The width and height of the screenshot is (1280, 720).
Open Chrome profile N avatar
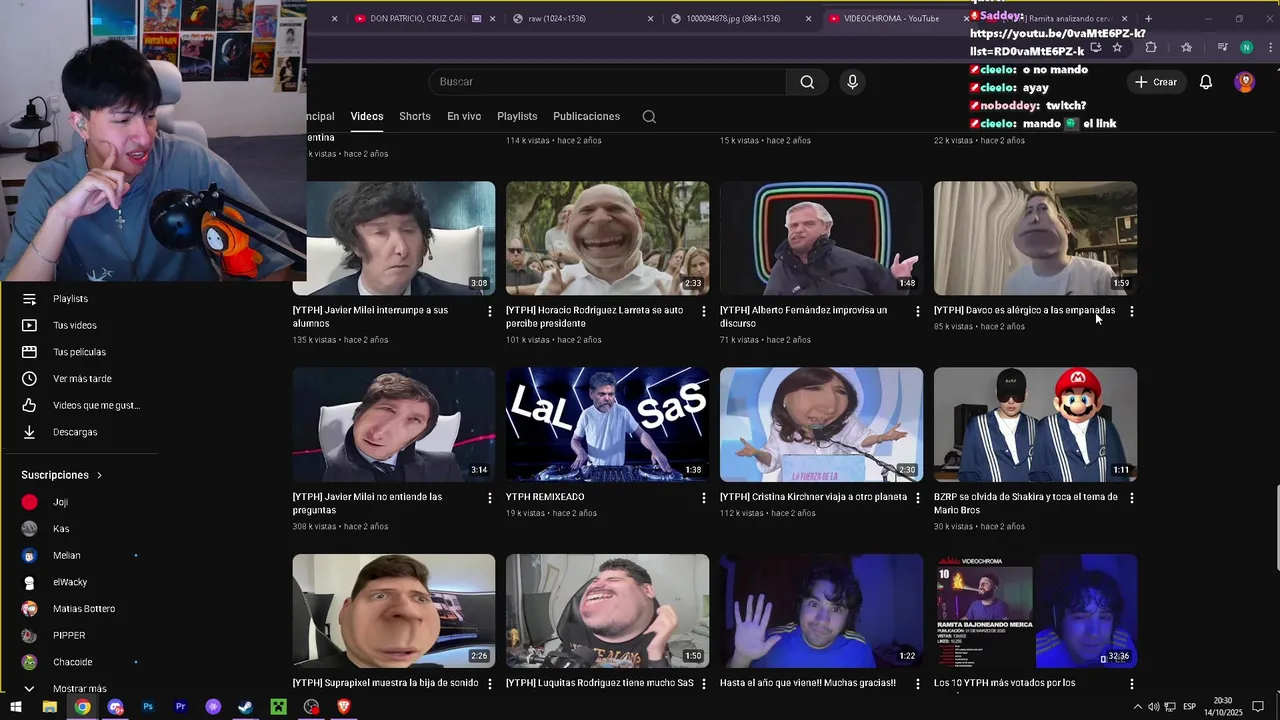pos(1246,47)
